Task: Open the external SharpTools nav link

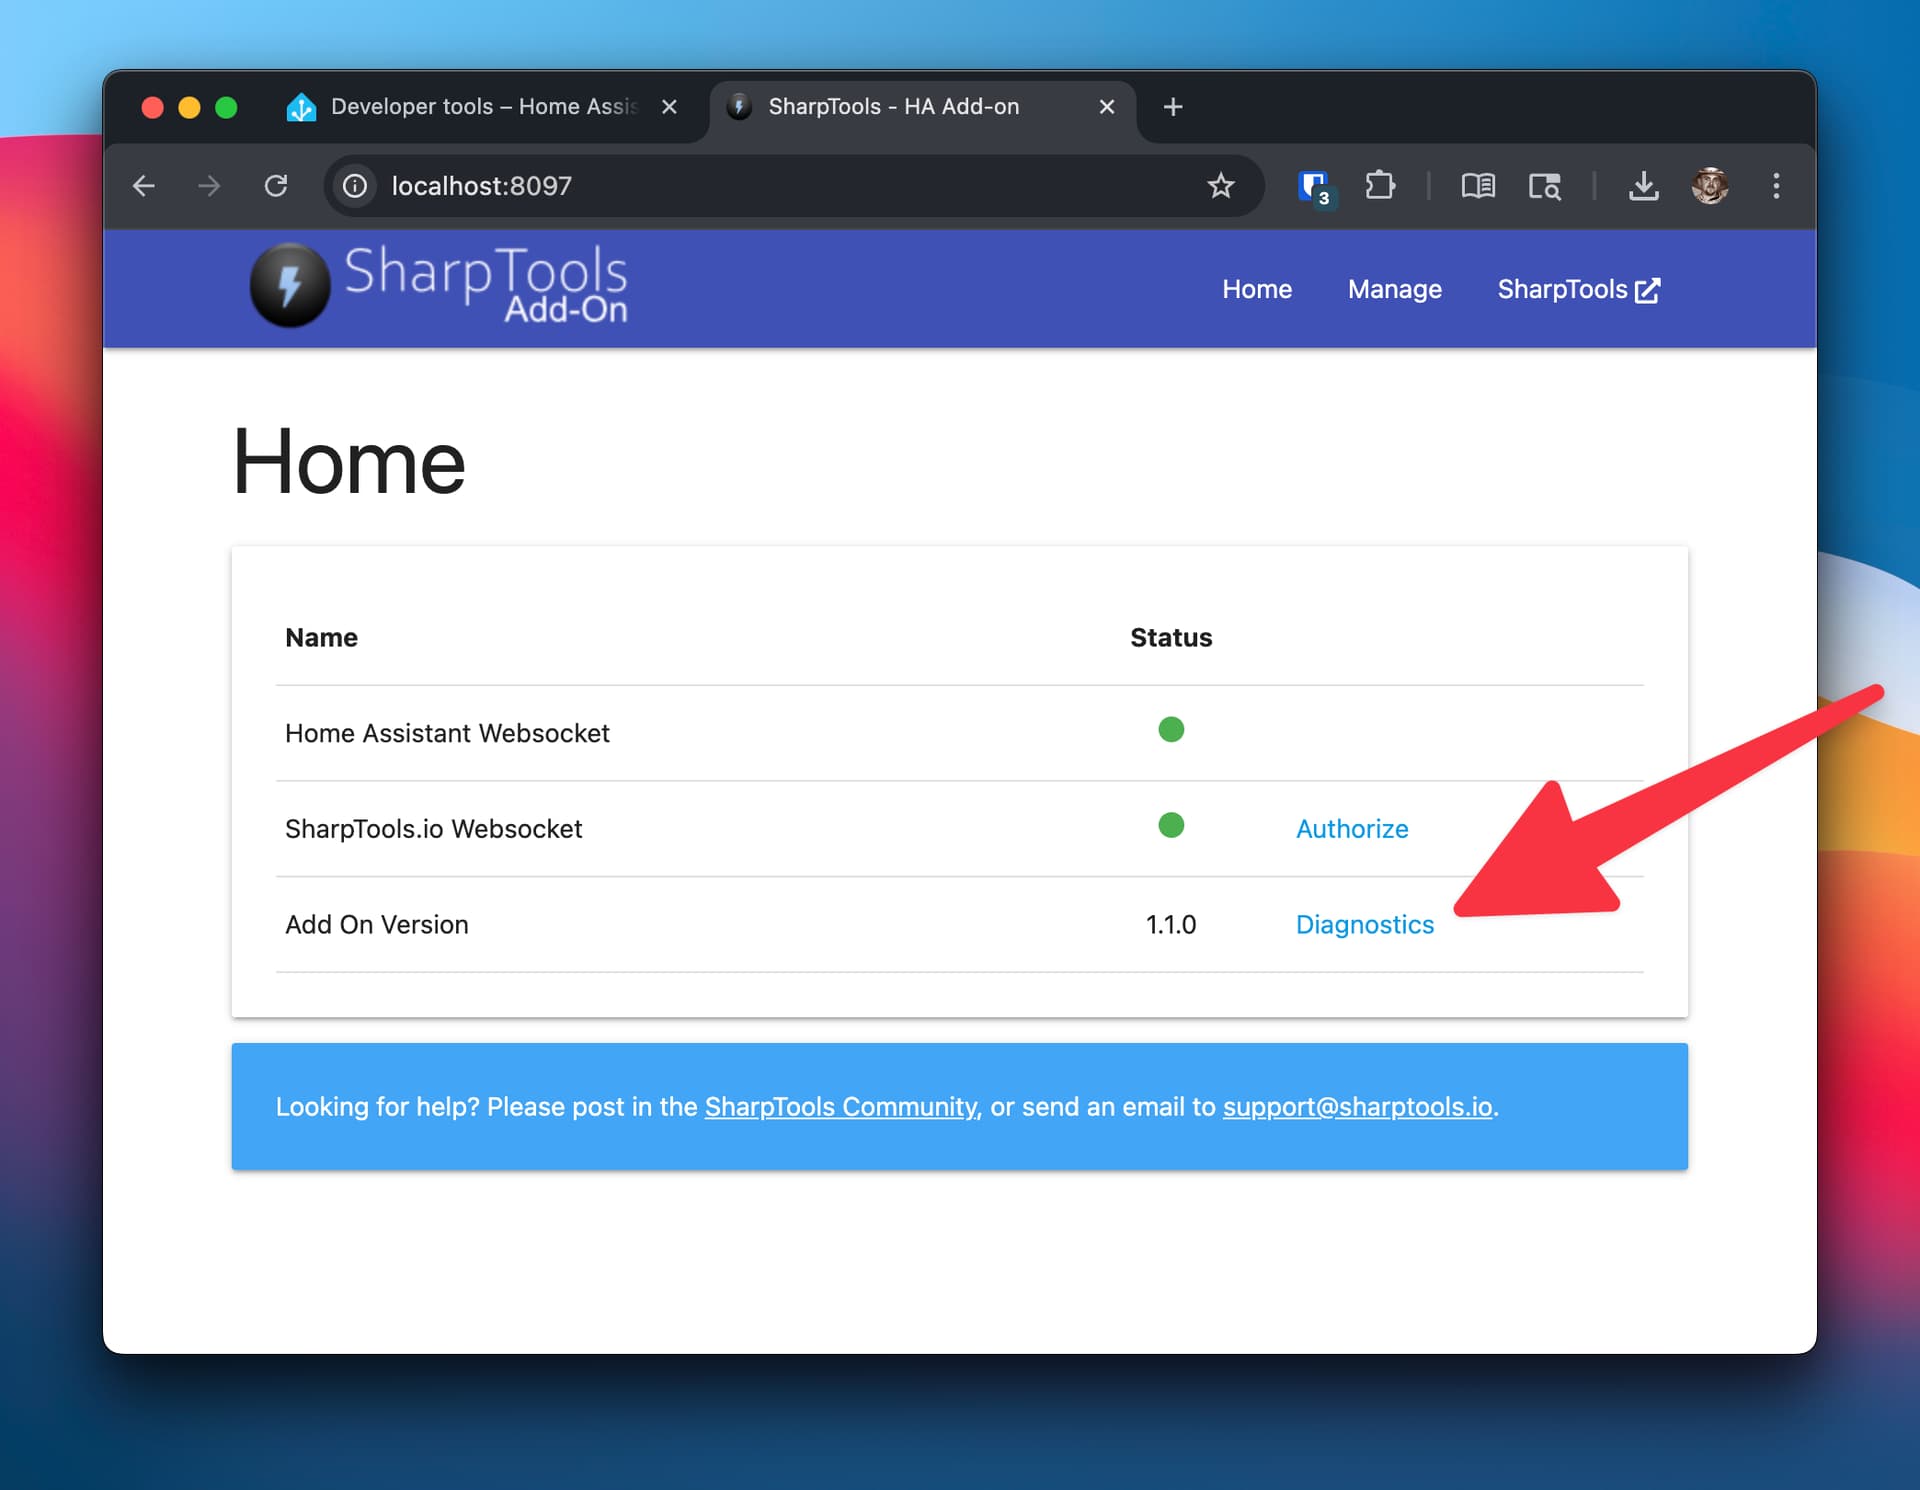Action: (x=1579, y=290)
